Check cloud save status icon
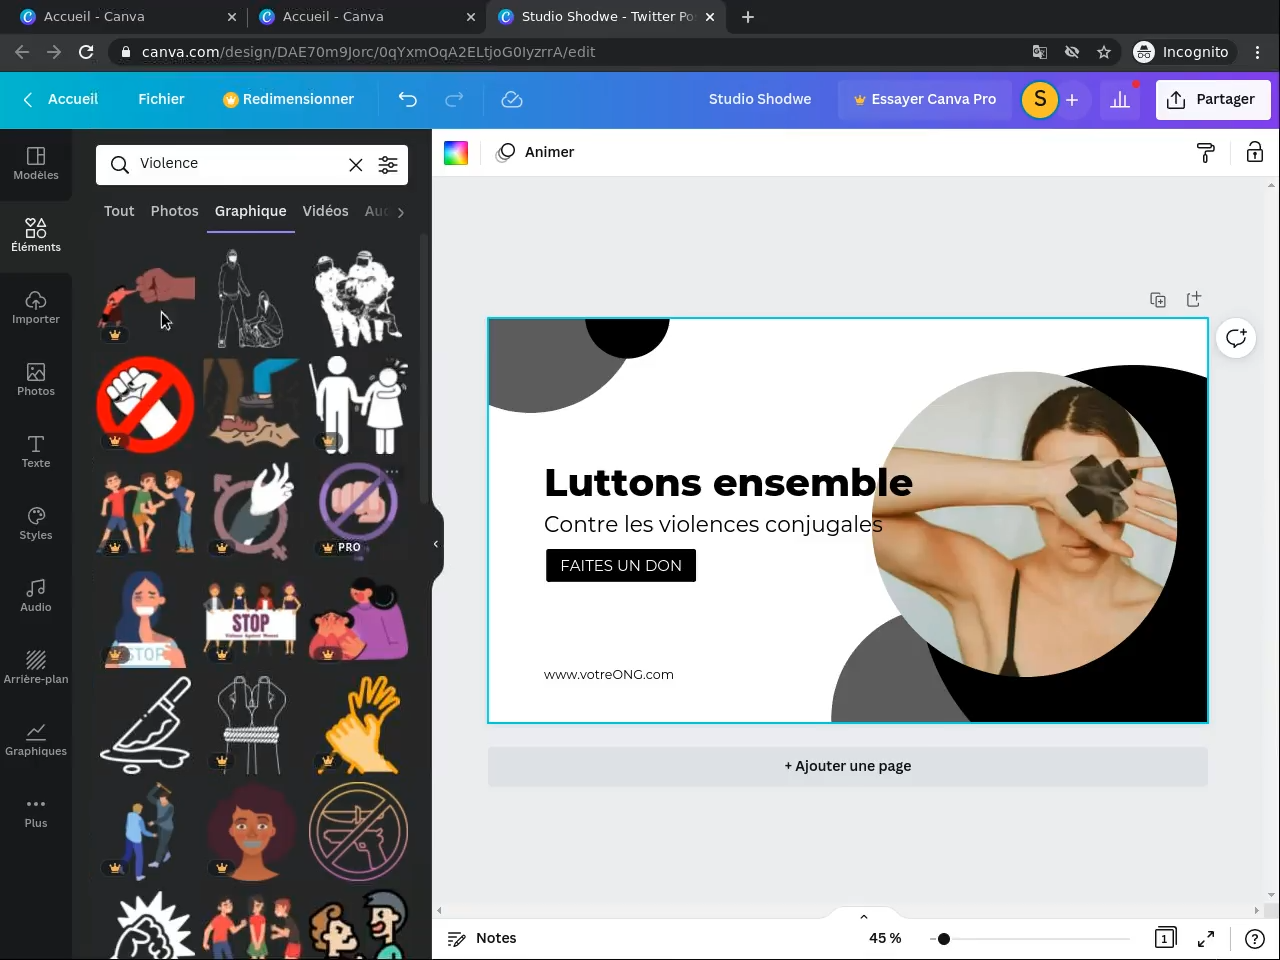The width and height of the screenshot is (1280, 960). tap(512, 99)
